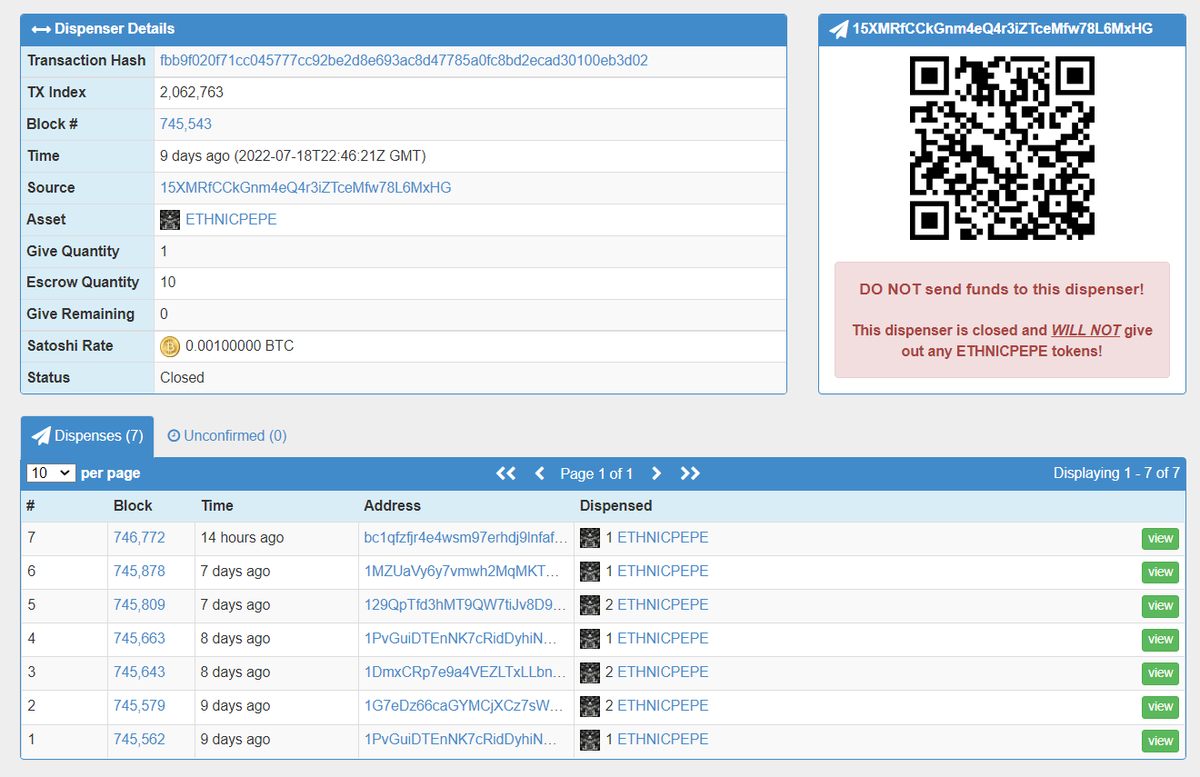
Task: Click ETHNICPEPE thumbnail in dispense row 7
Action: point(590,538)
